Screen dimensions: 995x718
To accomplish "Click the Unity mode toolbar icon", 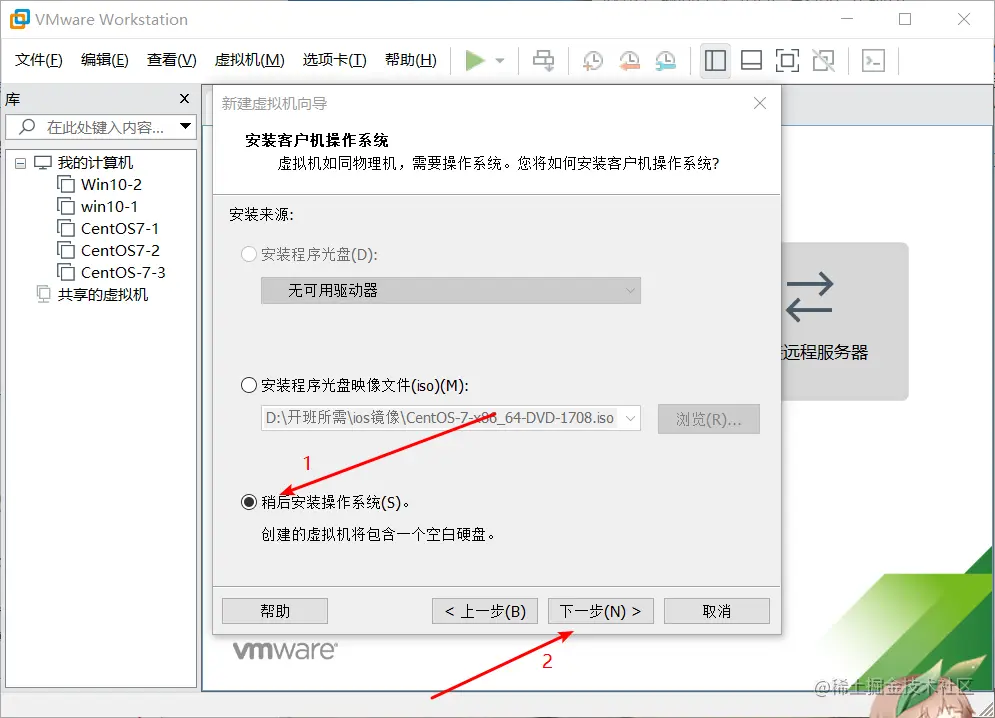I will (x=824, y=61).
